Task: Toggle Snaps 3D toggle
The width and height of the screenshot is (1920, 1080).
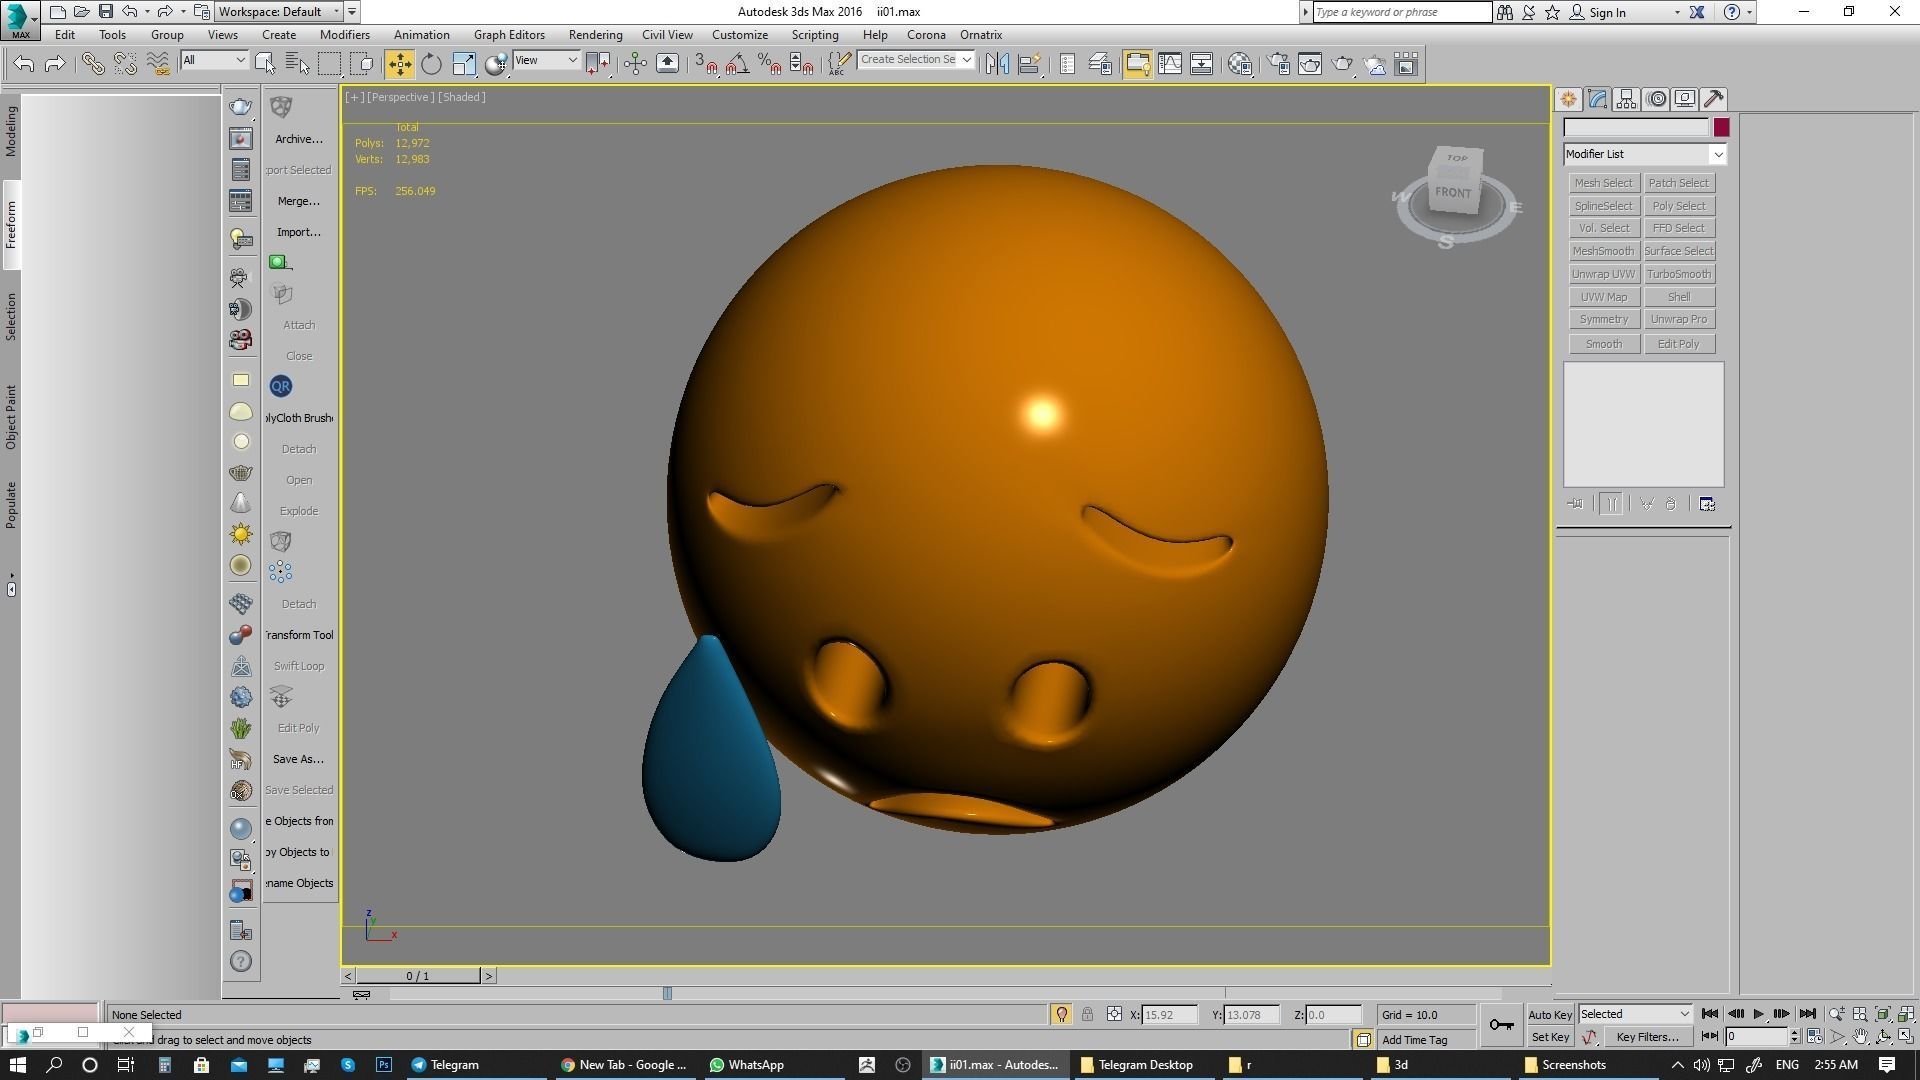Action: (x=705, y=64)
